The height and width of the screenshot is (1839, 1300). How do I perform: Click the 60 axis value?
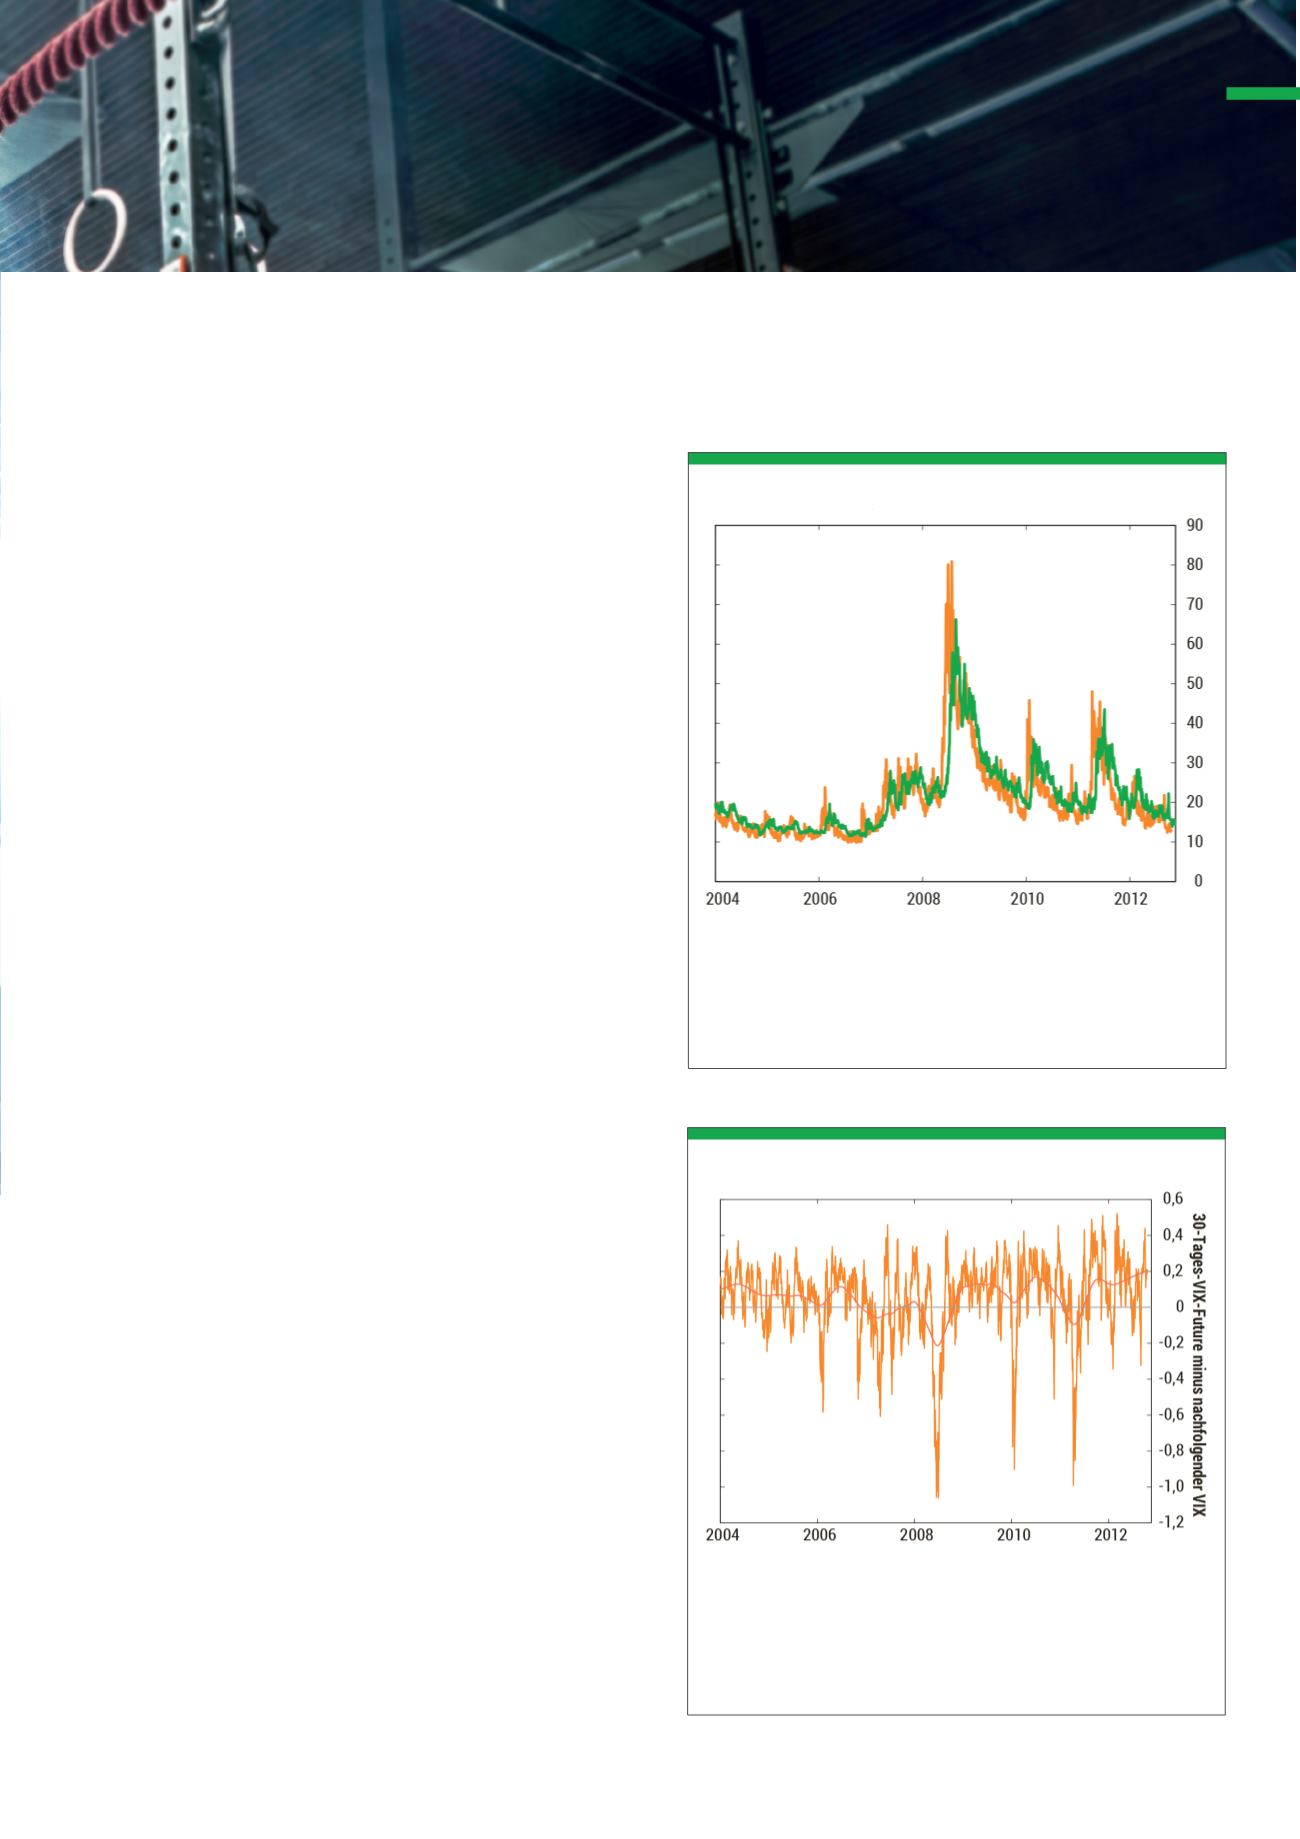coord(1195,644)
